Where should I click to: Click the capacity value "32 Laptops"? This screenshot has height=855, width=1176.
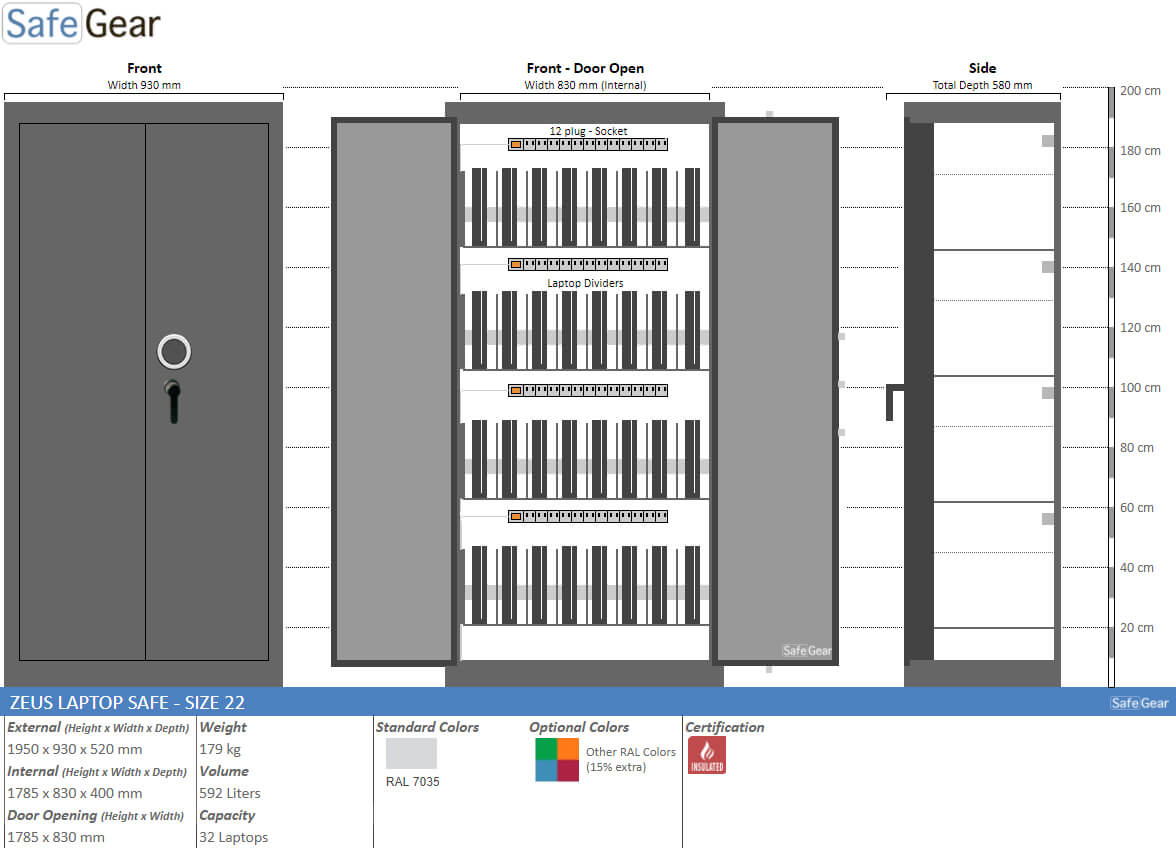pos(233,837)
